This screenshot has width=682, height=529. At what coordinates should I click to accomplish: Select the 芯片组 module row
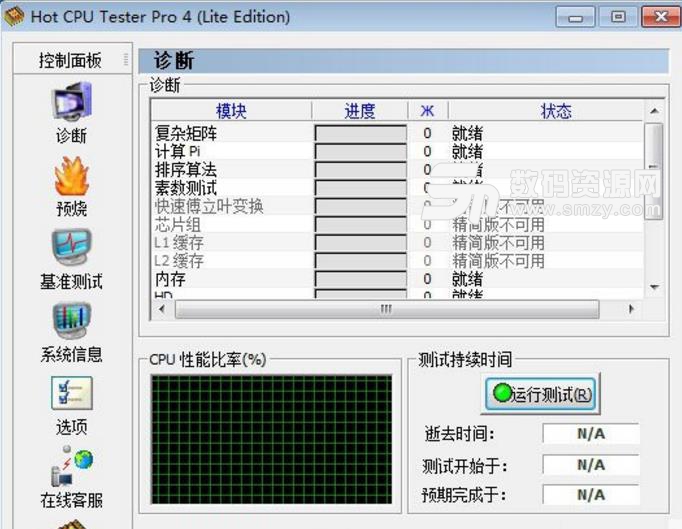click(x=397, y=224)
